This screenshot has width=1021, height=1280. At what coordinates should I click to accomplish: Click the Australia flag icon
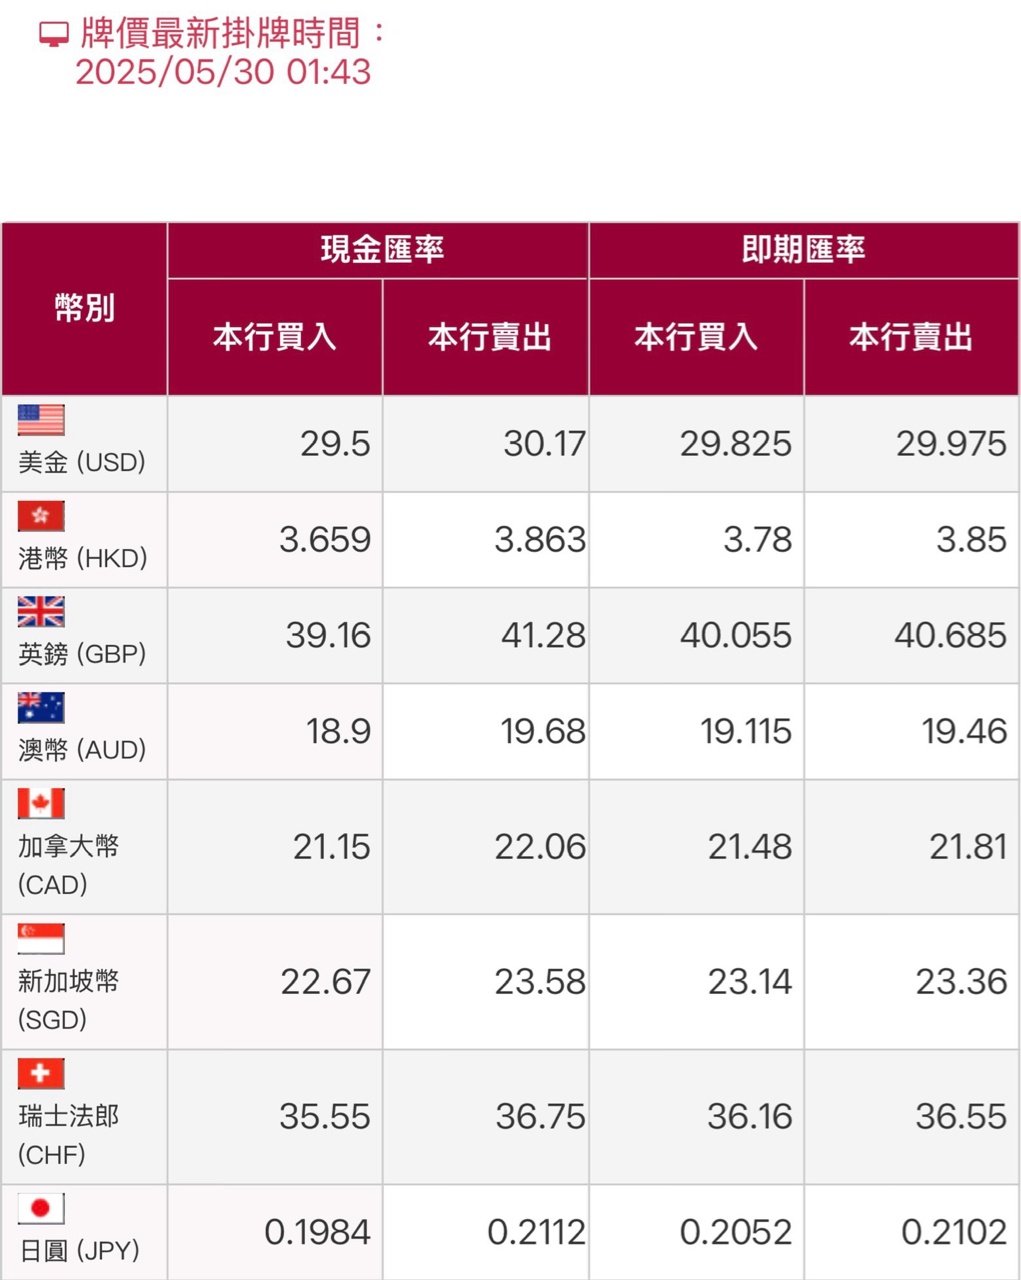point(41,707)
